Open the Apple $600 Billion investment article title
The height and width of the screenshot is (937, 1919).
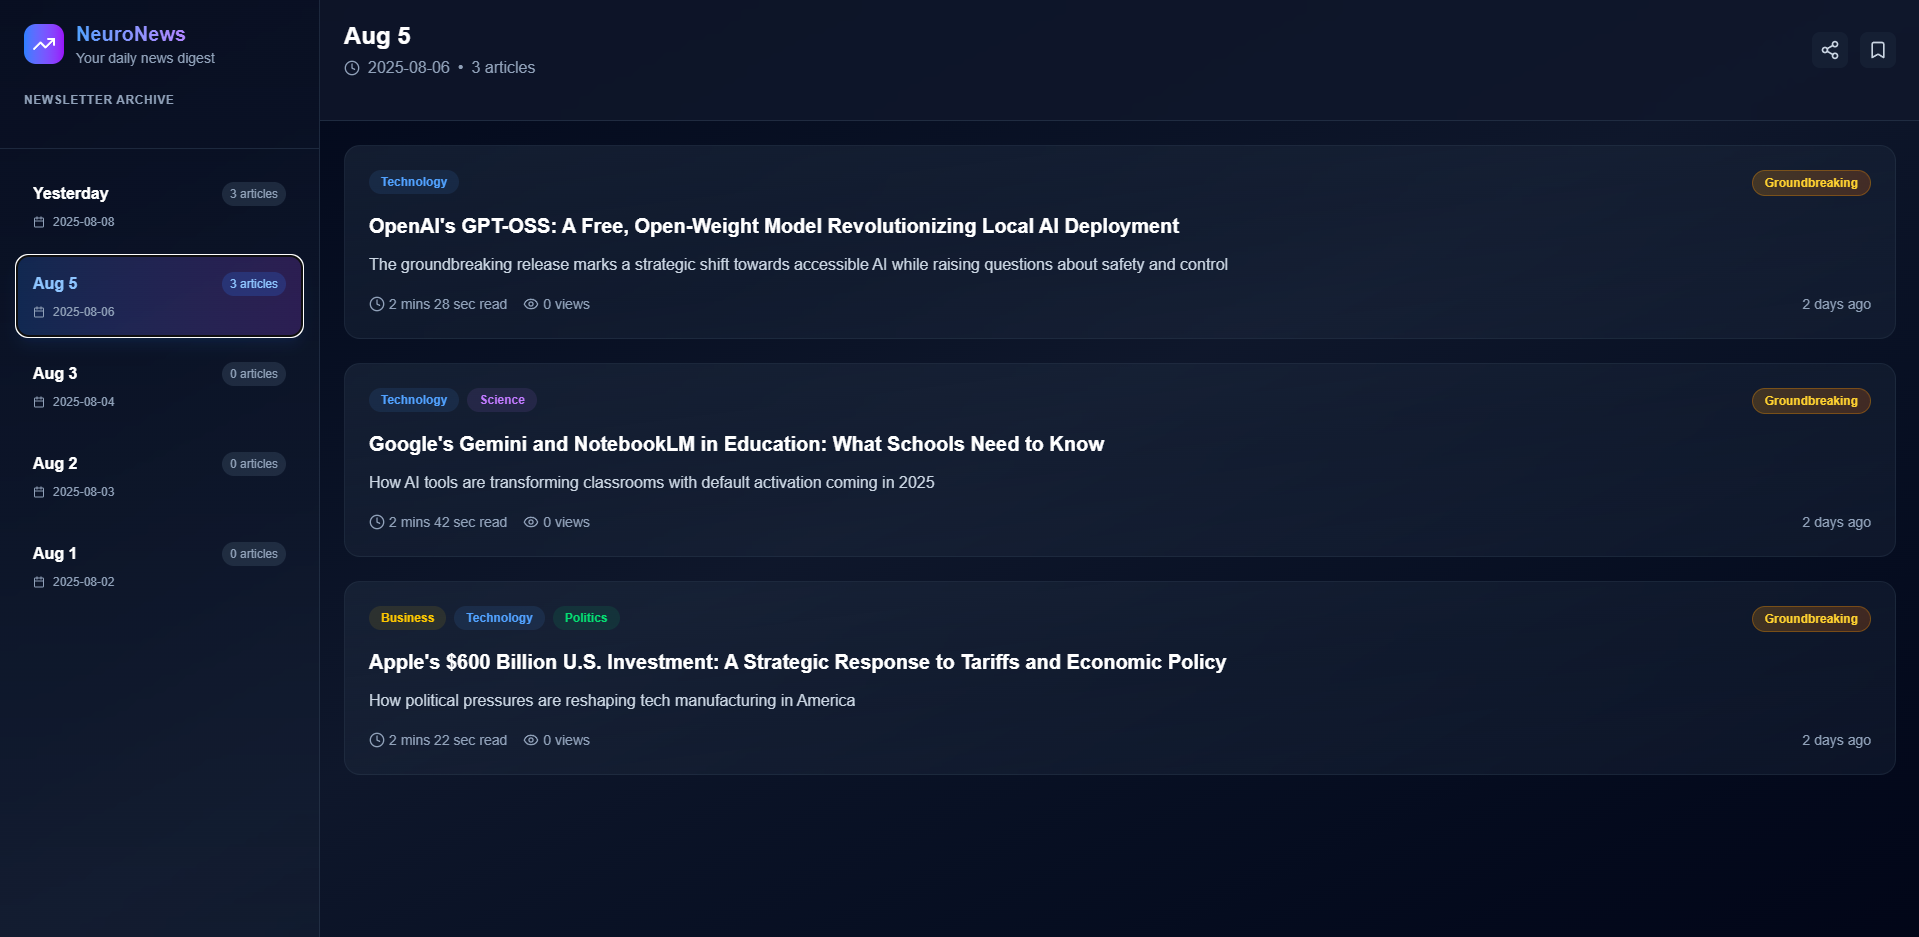point(797,662)
